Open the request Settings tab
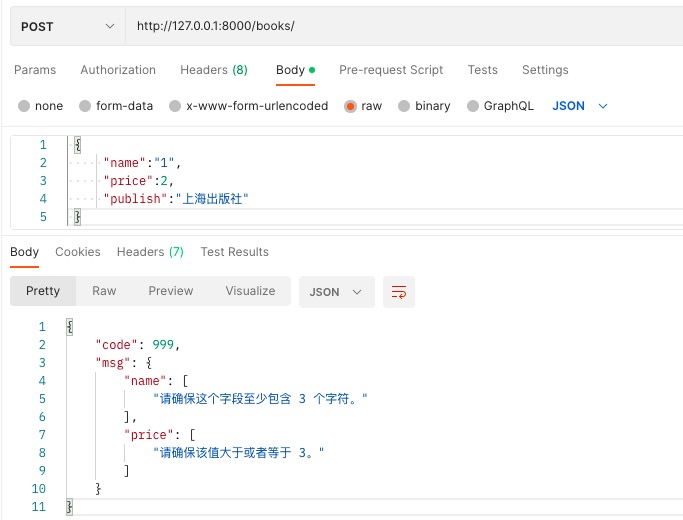This screenshot has width=683, height=520. pyautogui.click(x=545, y=70)
